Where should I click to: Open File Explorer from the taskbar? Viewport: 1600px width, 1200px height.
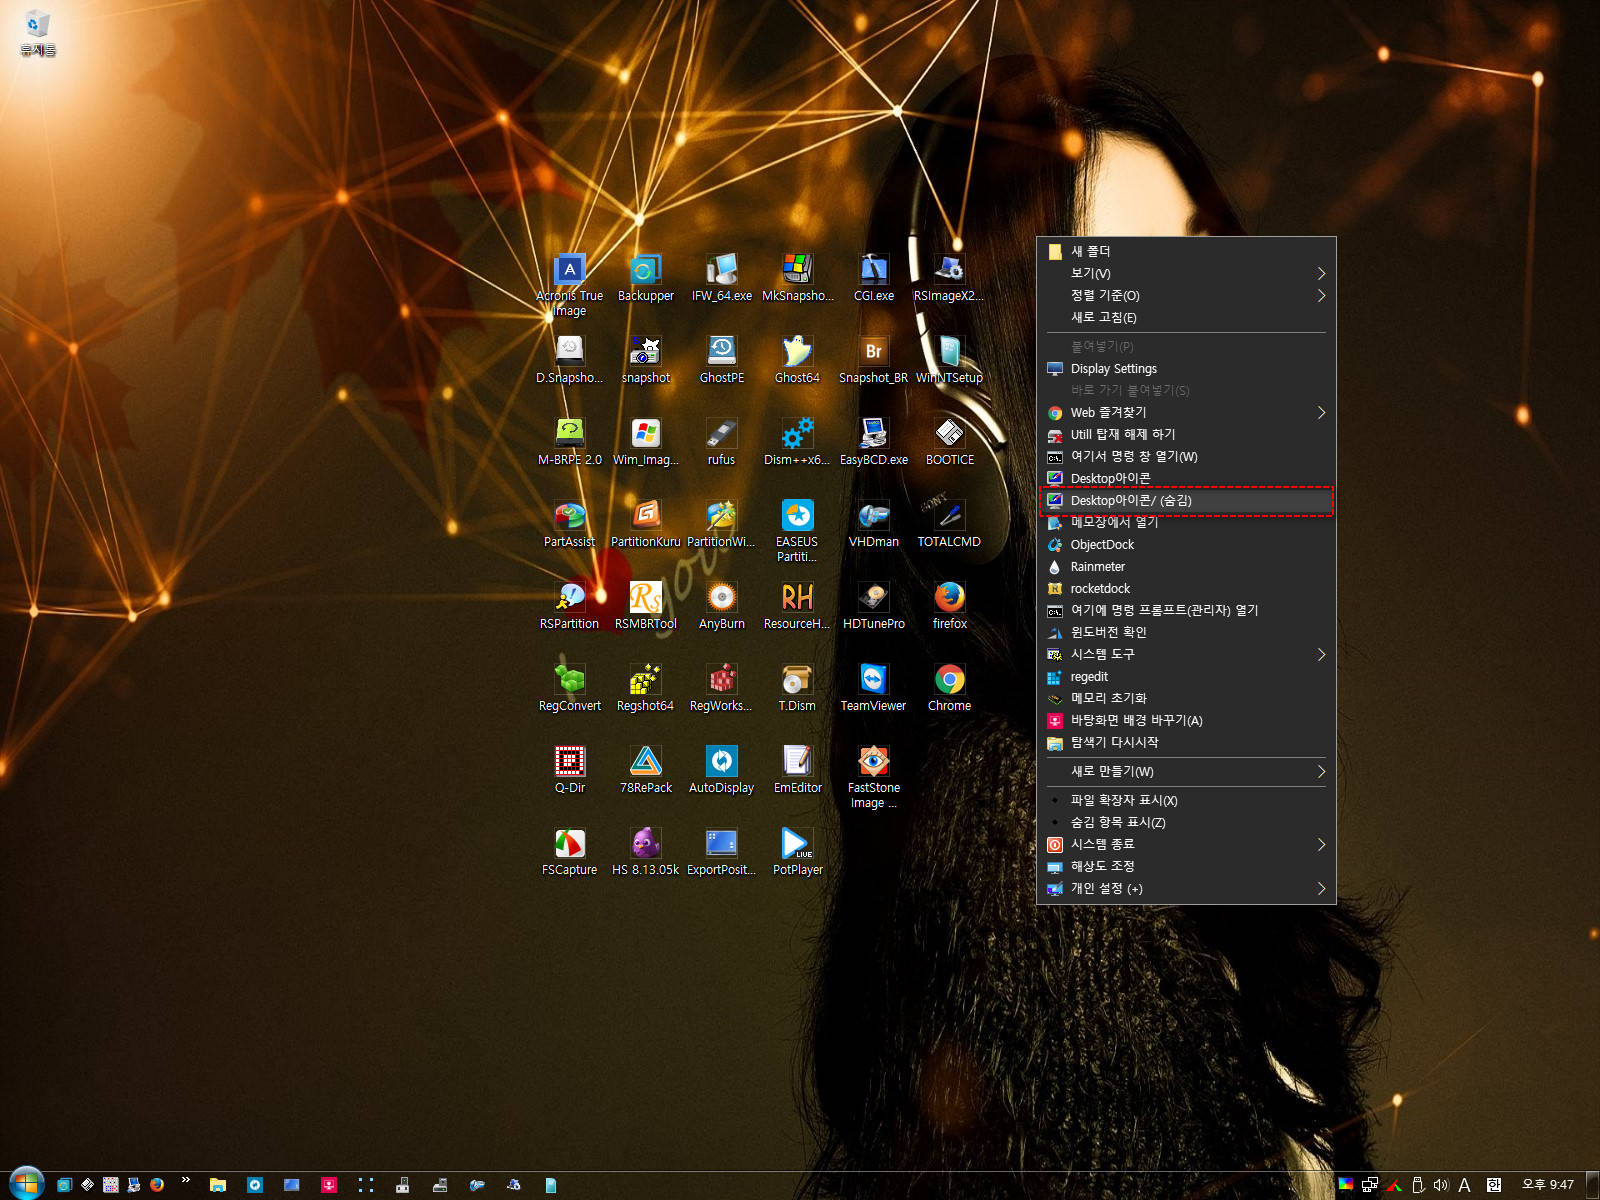pyautogui.click(x=217, y=1185)
